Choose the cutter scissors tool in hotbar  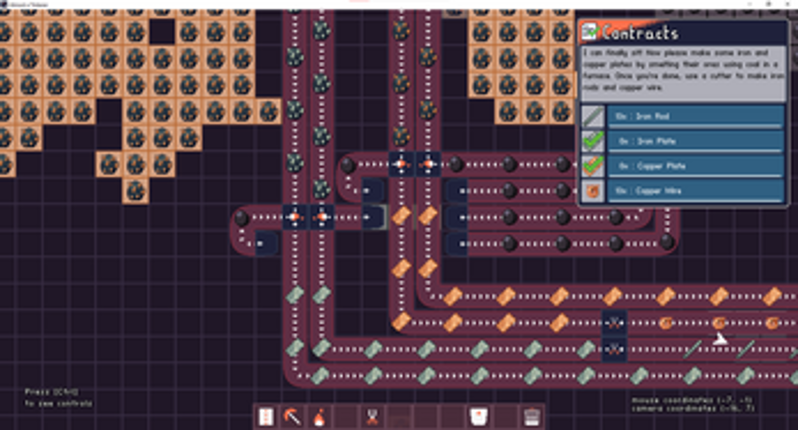click(x=373, y=417)
